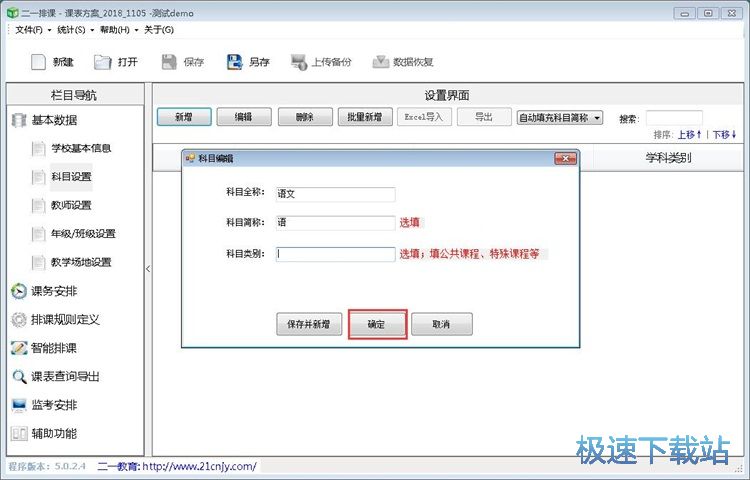The width and height of the screenshot is (750, 480).
Task: Open the 排课规则定义 section
Action: pos(66,319)
